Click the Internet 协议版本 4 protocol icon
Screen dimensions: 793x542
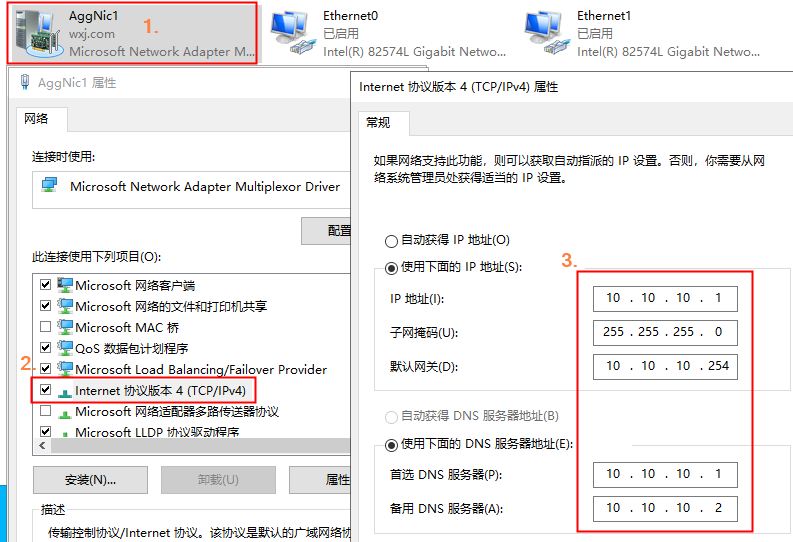[x=65, y=391]
